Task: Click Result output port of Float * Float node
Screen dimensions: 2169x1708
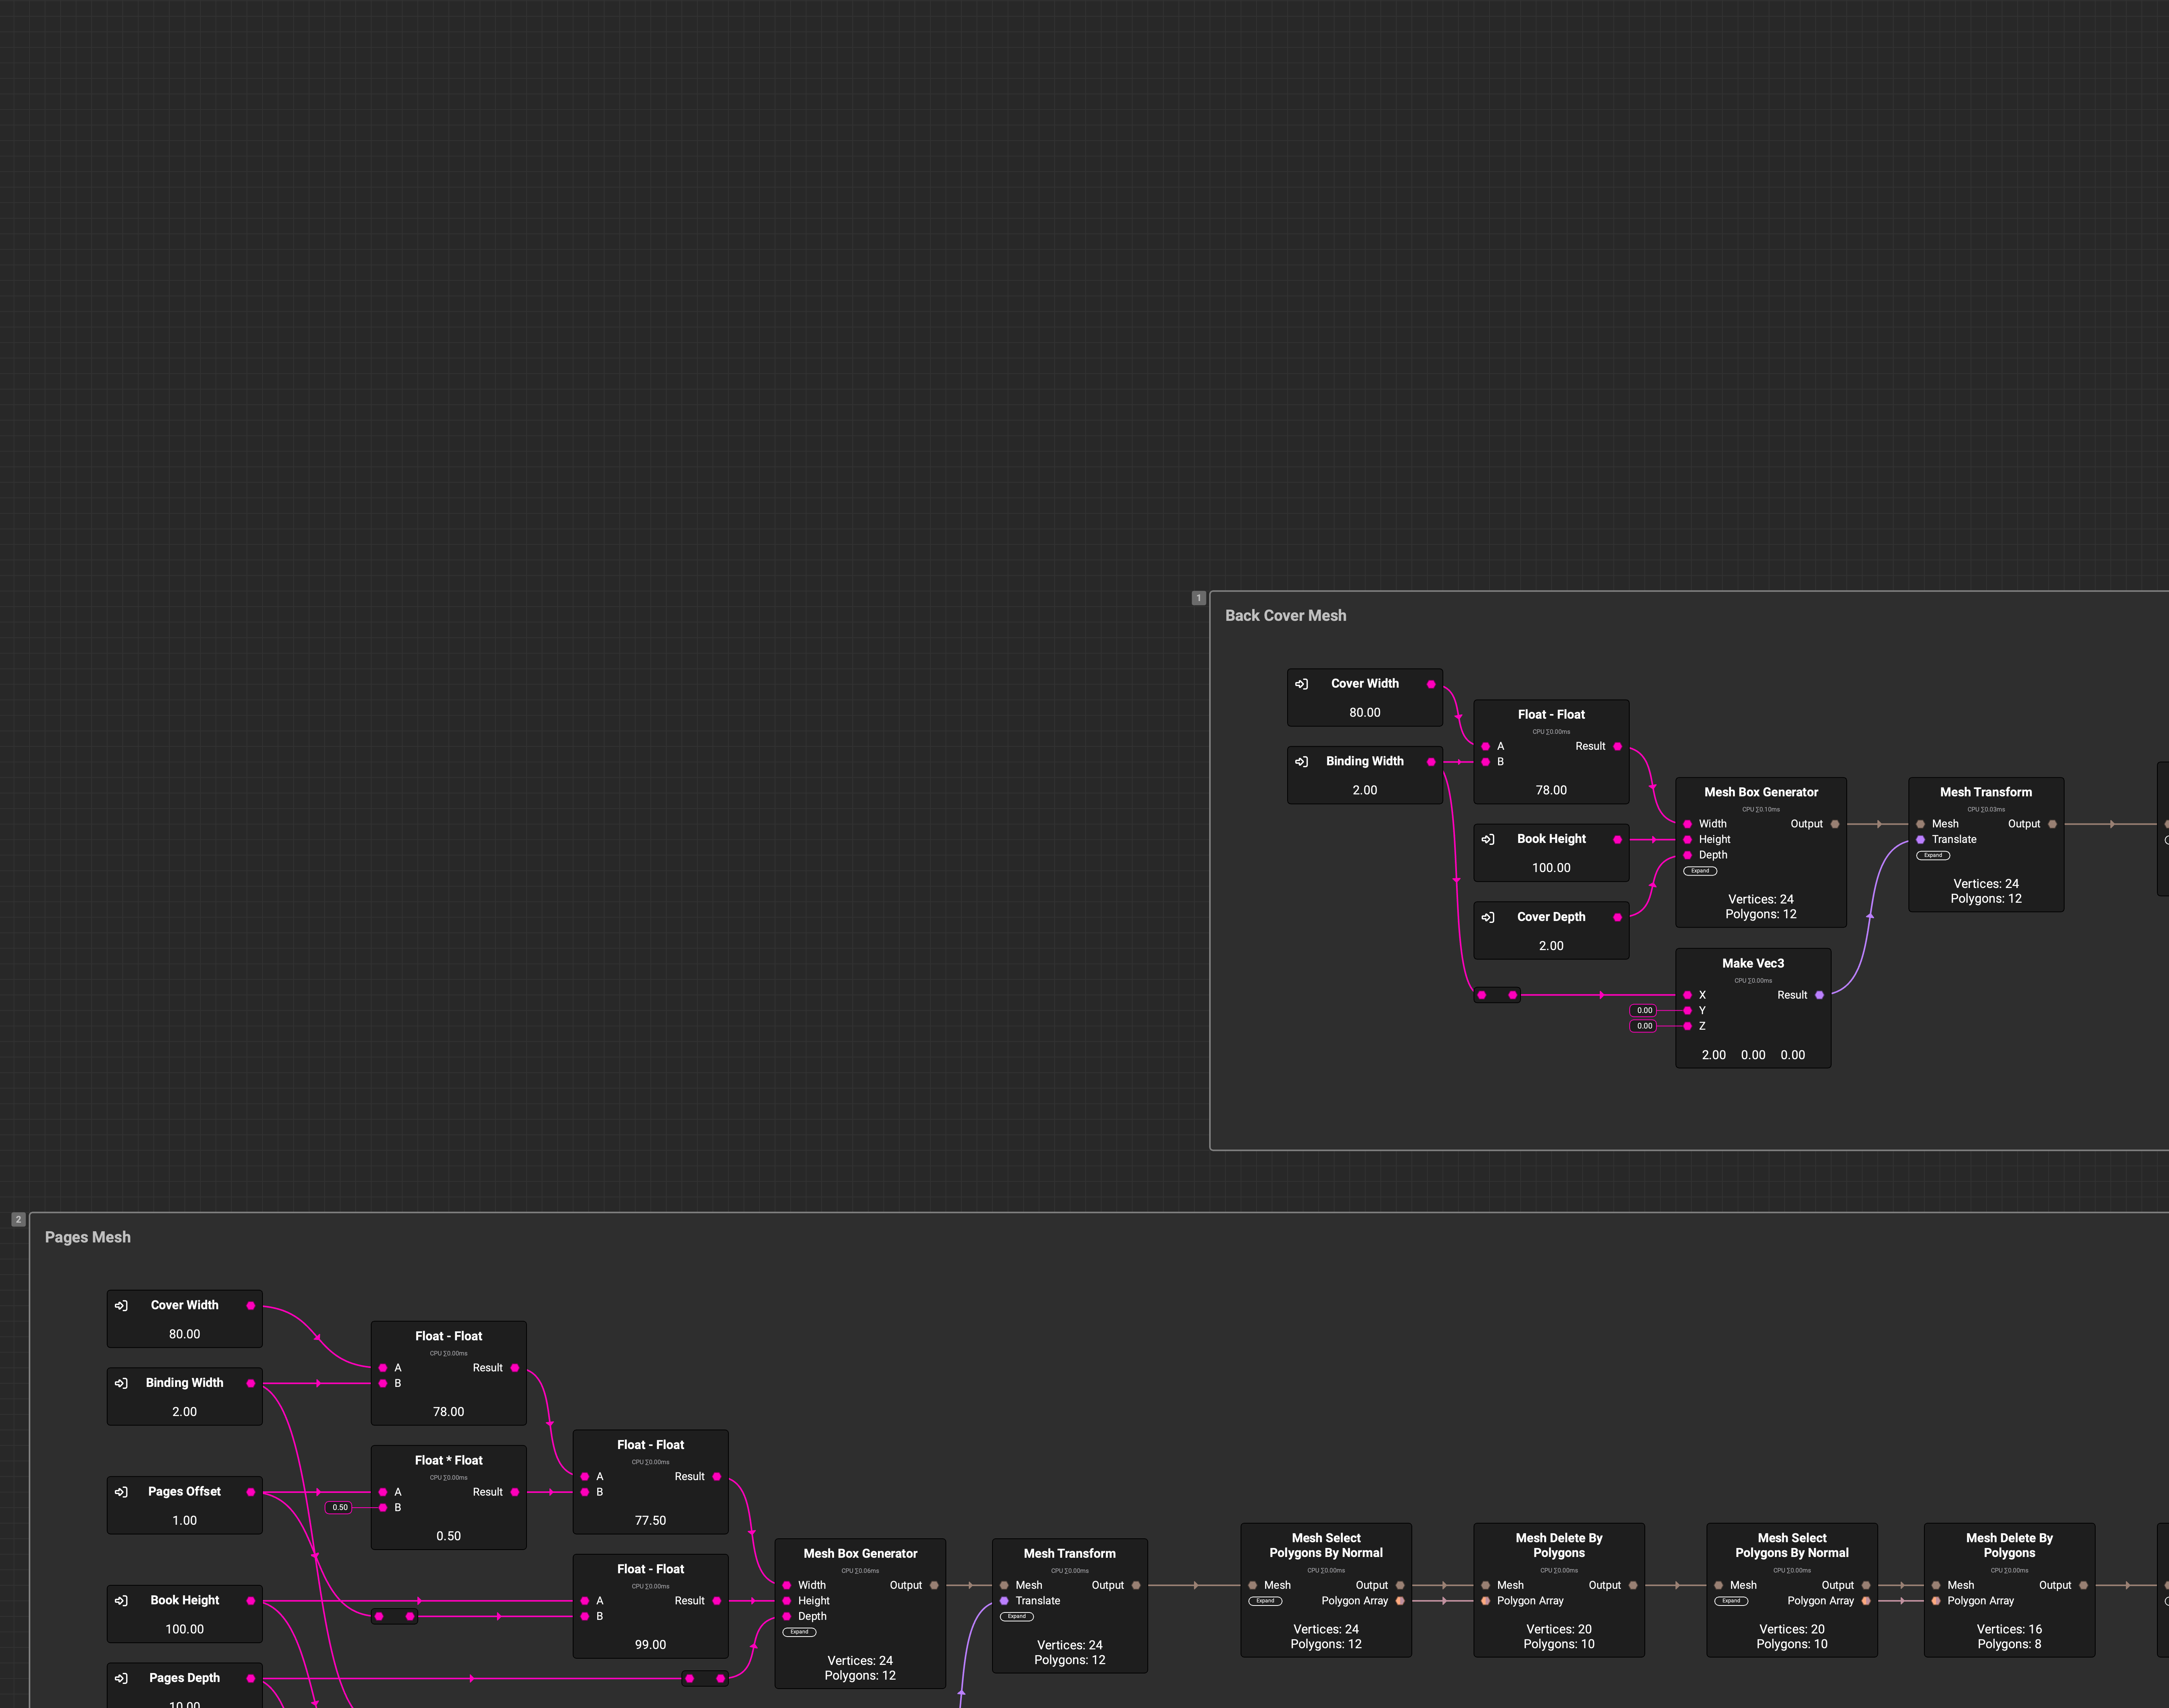Action: click(515, 1492)
